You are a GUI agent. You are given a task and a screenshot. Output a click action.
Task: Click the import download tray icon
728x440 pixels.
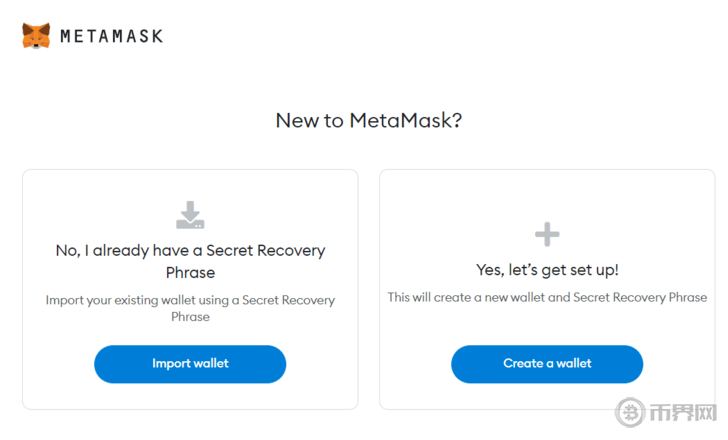click(190, 214)
